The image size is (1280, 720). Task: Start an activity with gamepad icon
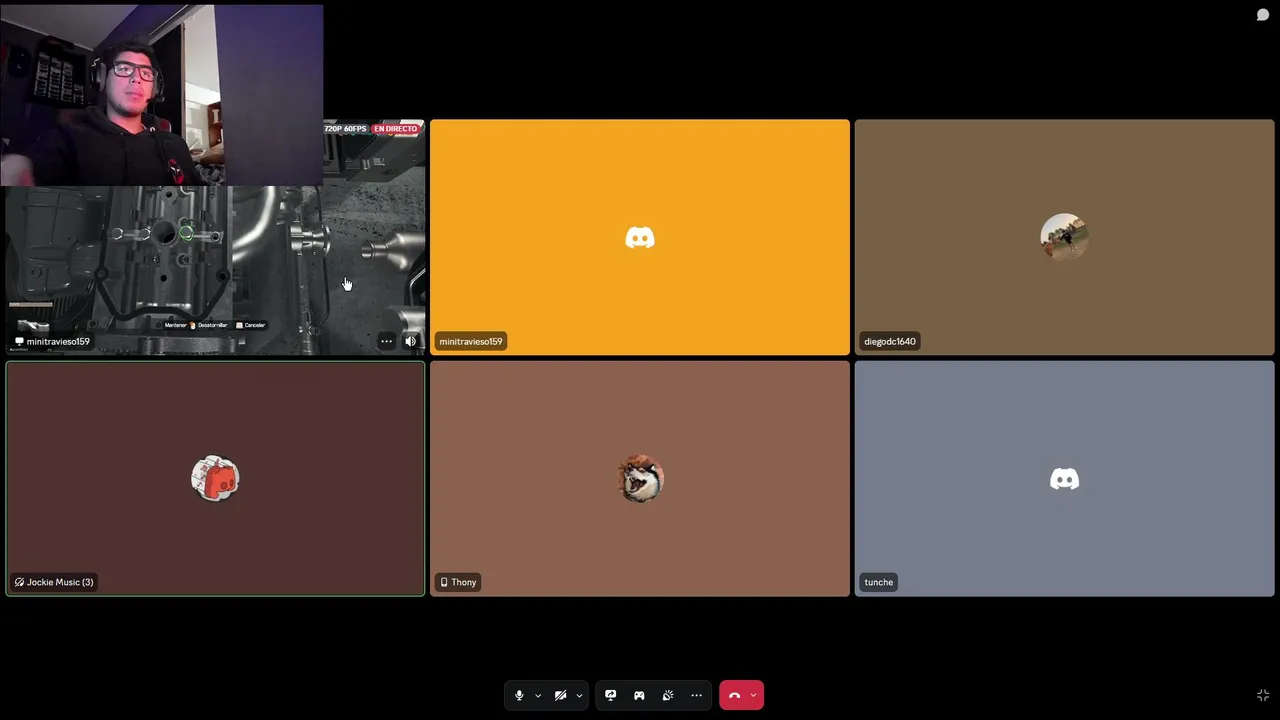(639, 695)
